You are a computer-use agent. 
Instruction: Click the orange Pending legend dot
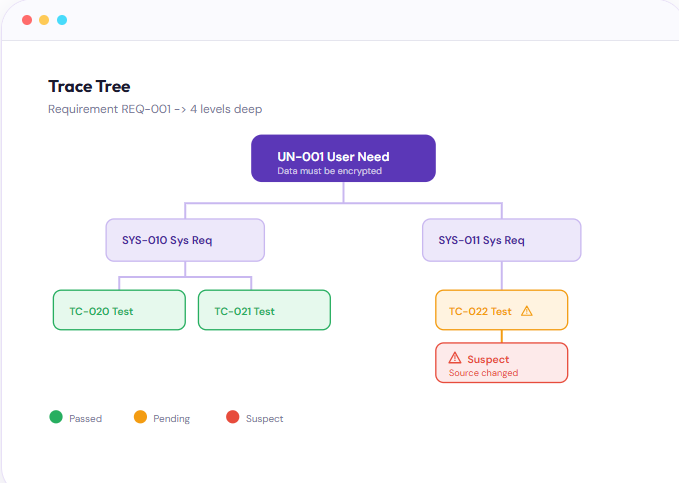pyautogui.click(x=140, y=417)
